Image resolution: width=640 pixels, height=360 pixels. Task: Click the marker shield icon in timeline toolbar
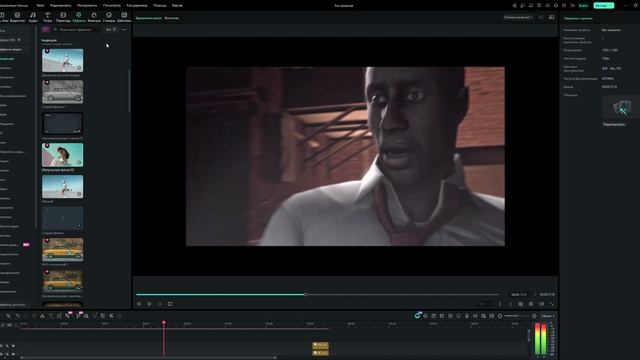458,316
